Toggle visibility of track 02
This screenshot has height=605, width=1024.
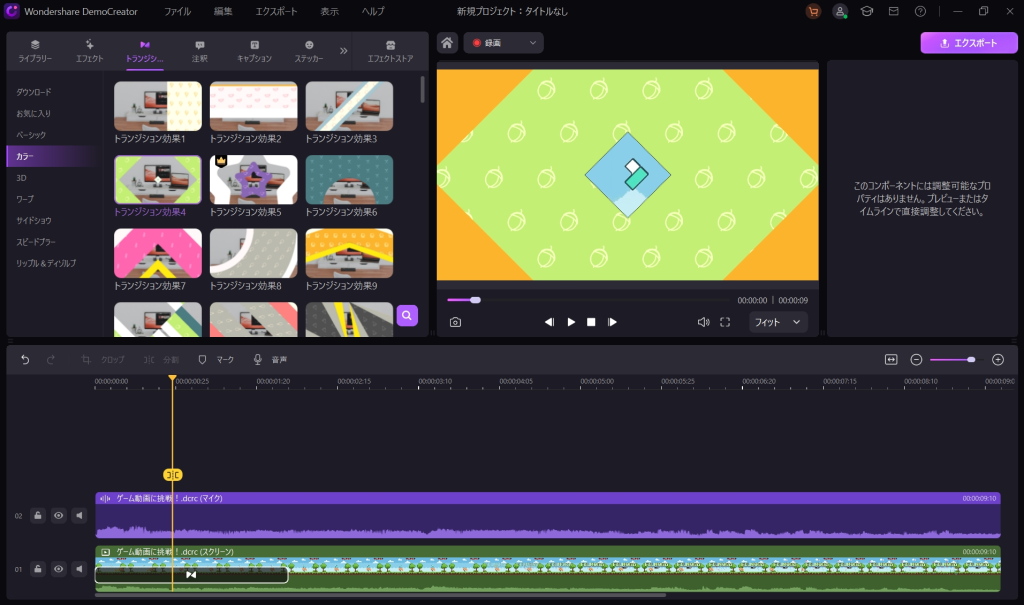[59, 516]
